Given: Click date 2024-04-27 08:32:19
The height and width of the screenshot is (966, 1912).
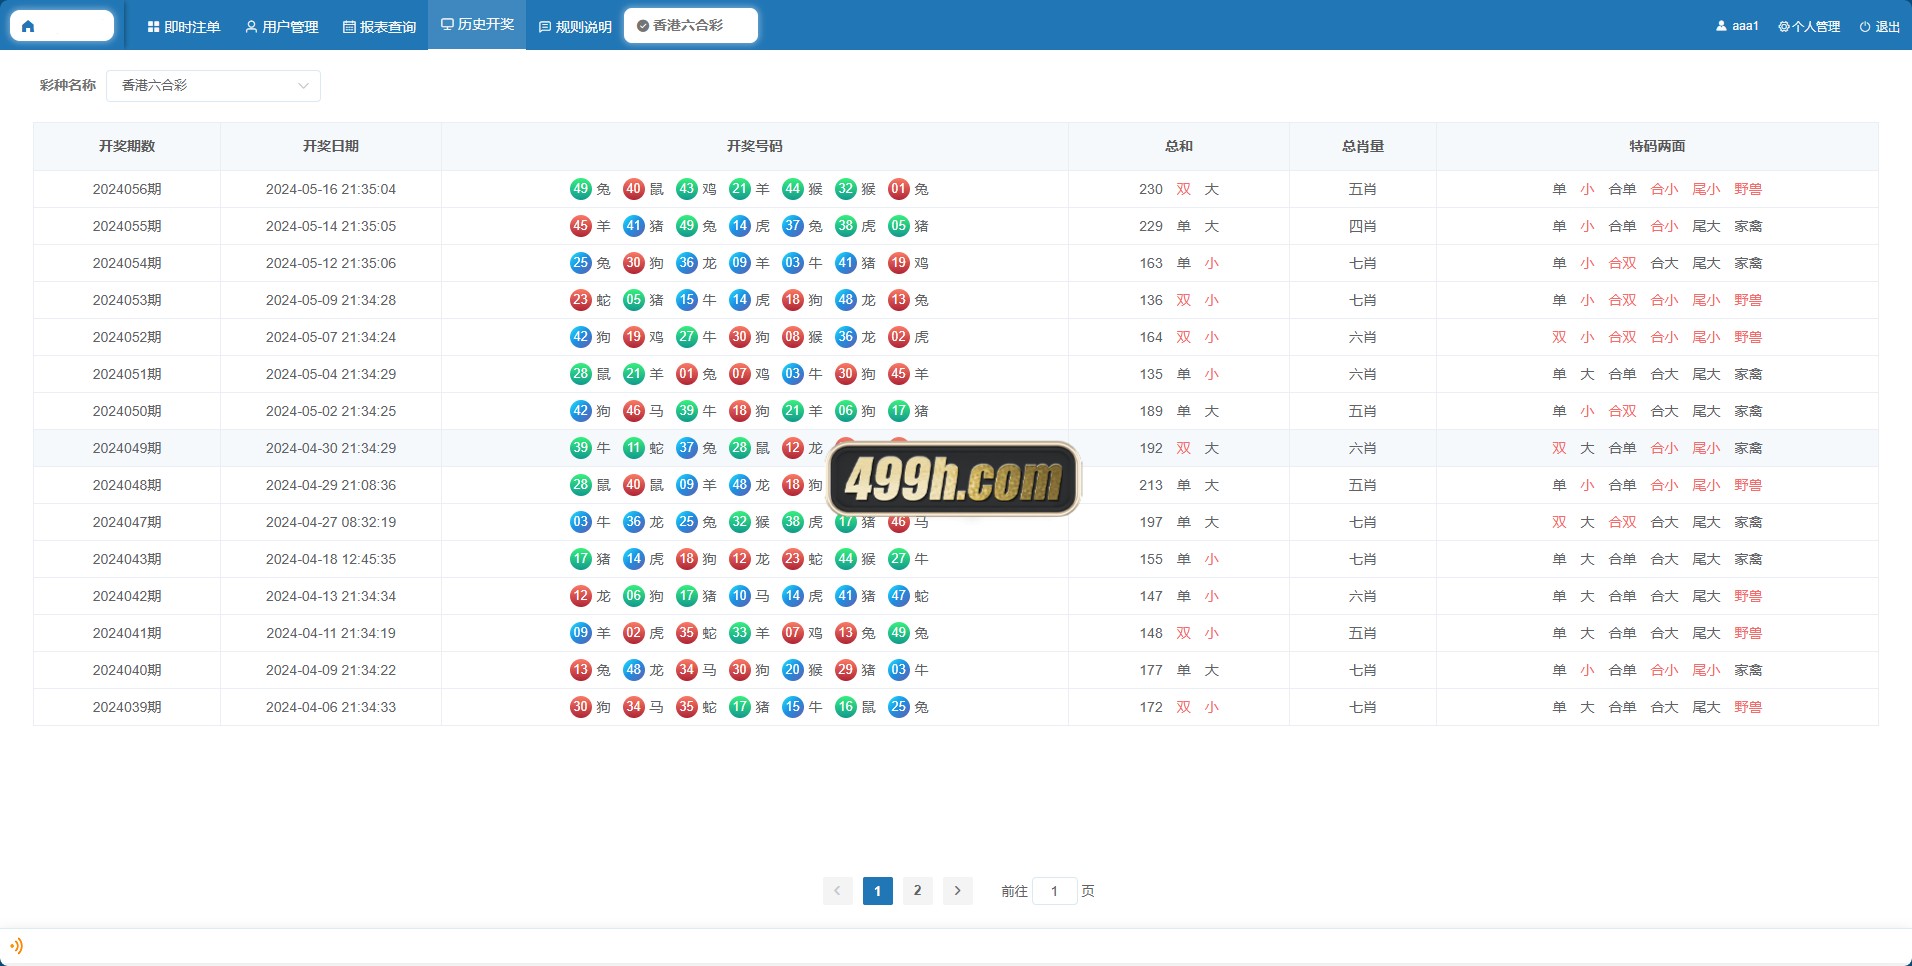Looking at the screenshot, I should (331, 522).
